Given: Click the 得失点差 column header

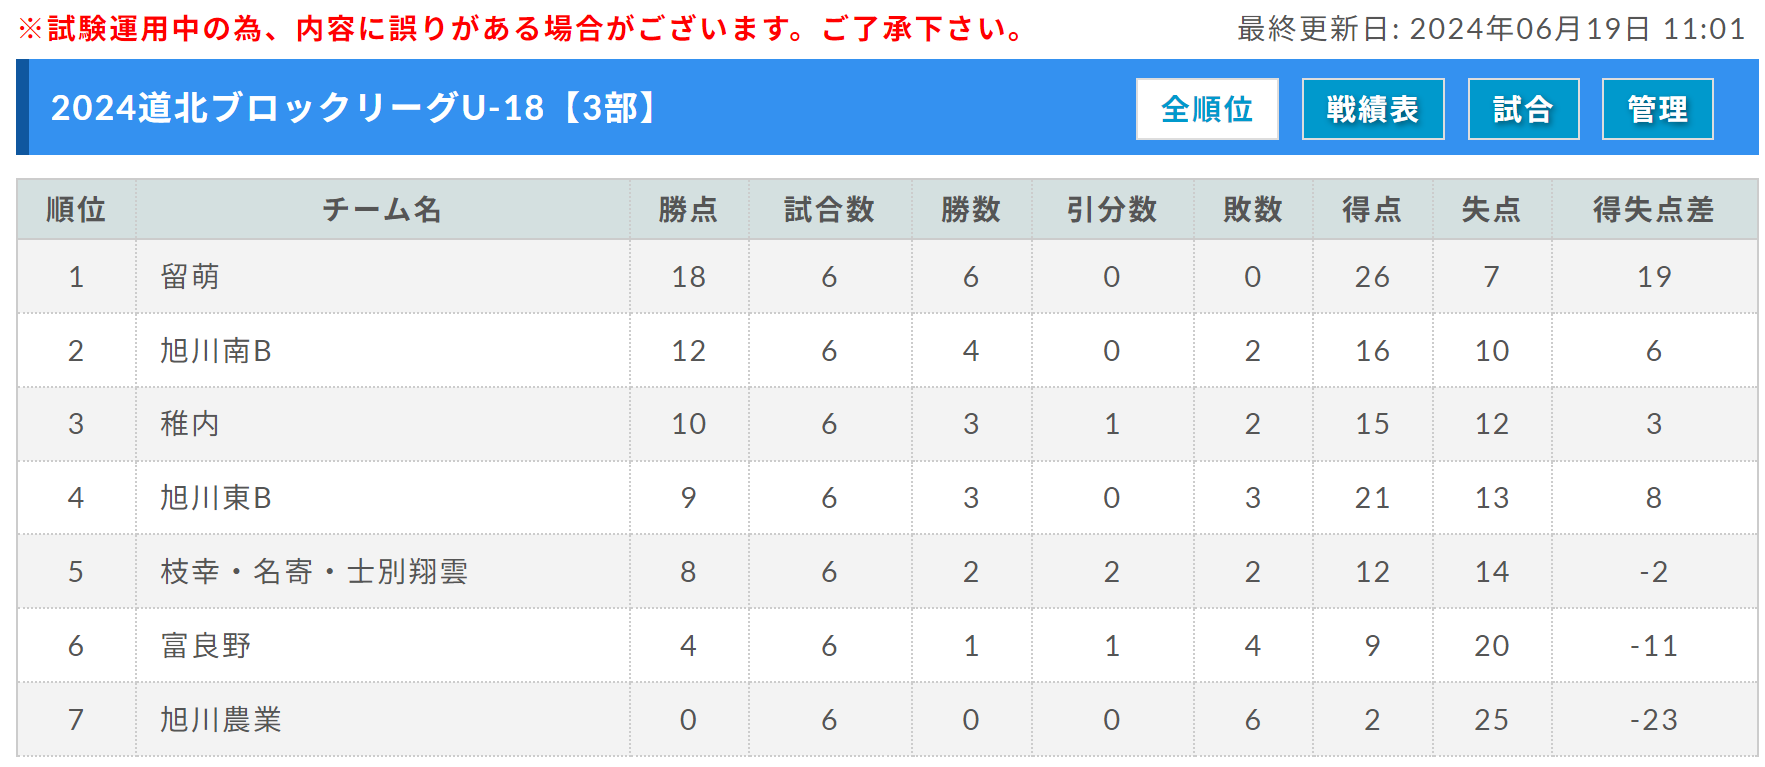Looking at the screenshot, I should [1653, 210].
